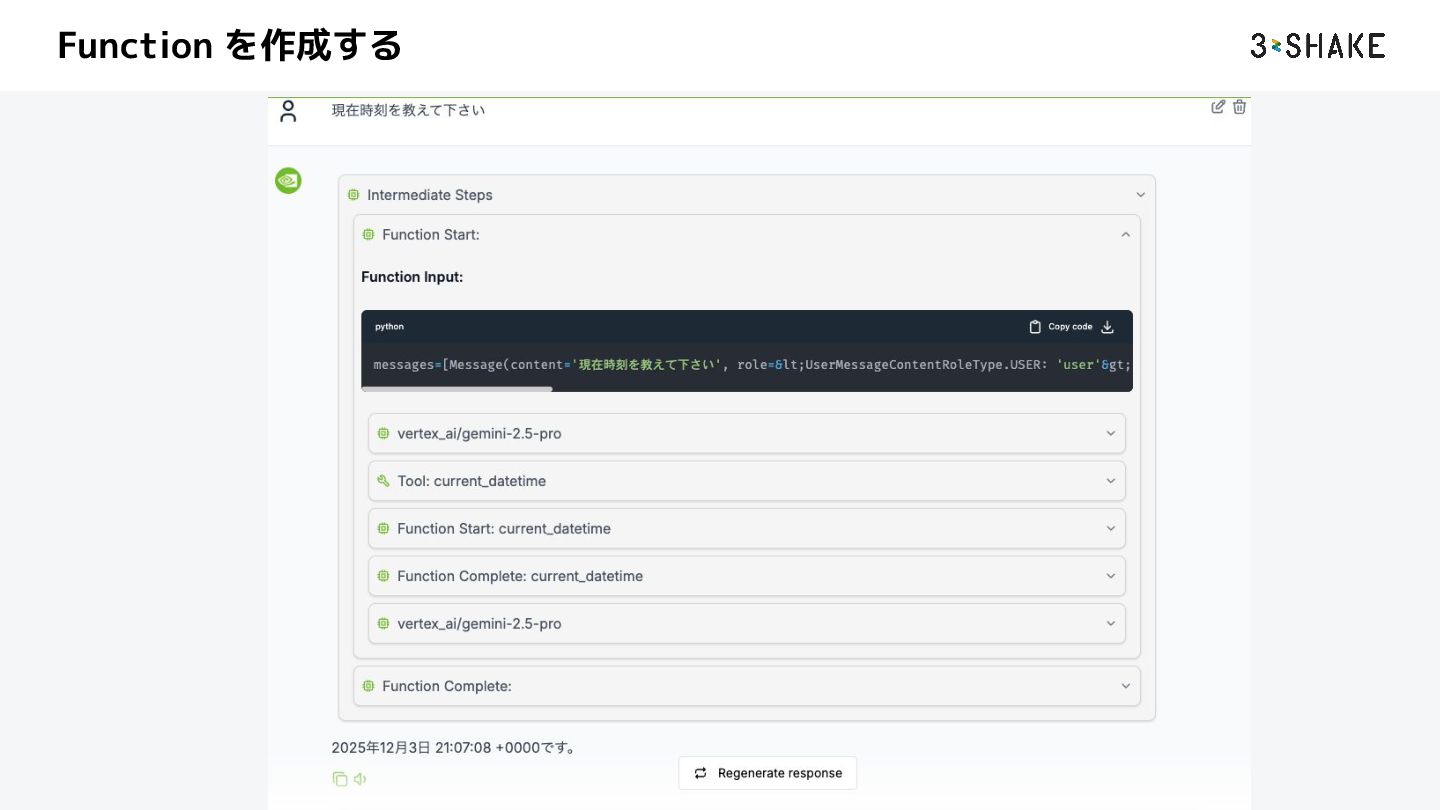Expand Function Start: current_datetime step
1440x810 pixels.
point(746,528)
